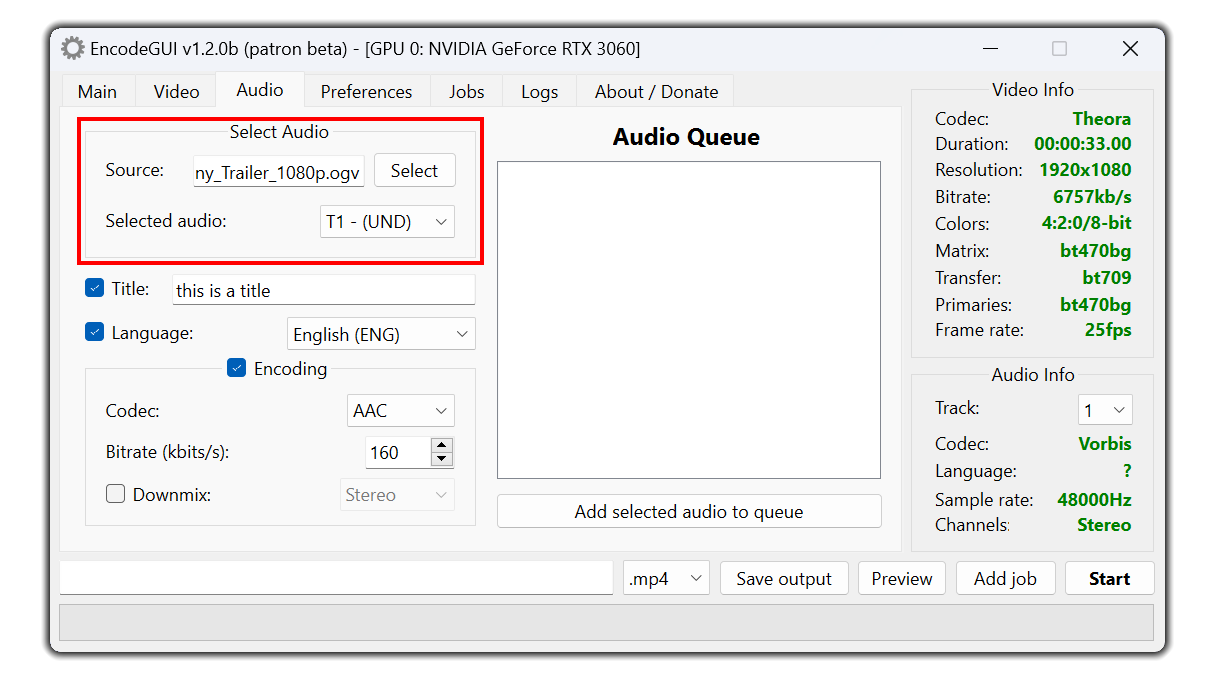The image size is (1215, 680).
Task: Click the Select source button
Action: tap(414, 170)
